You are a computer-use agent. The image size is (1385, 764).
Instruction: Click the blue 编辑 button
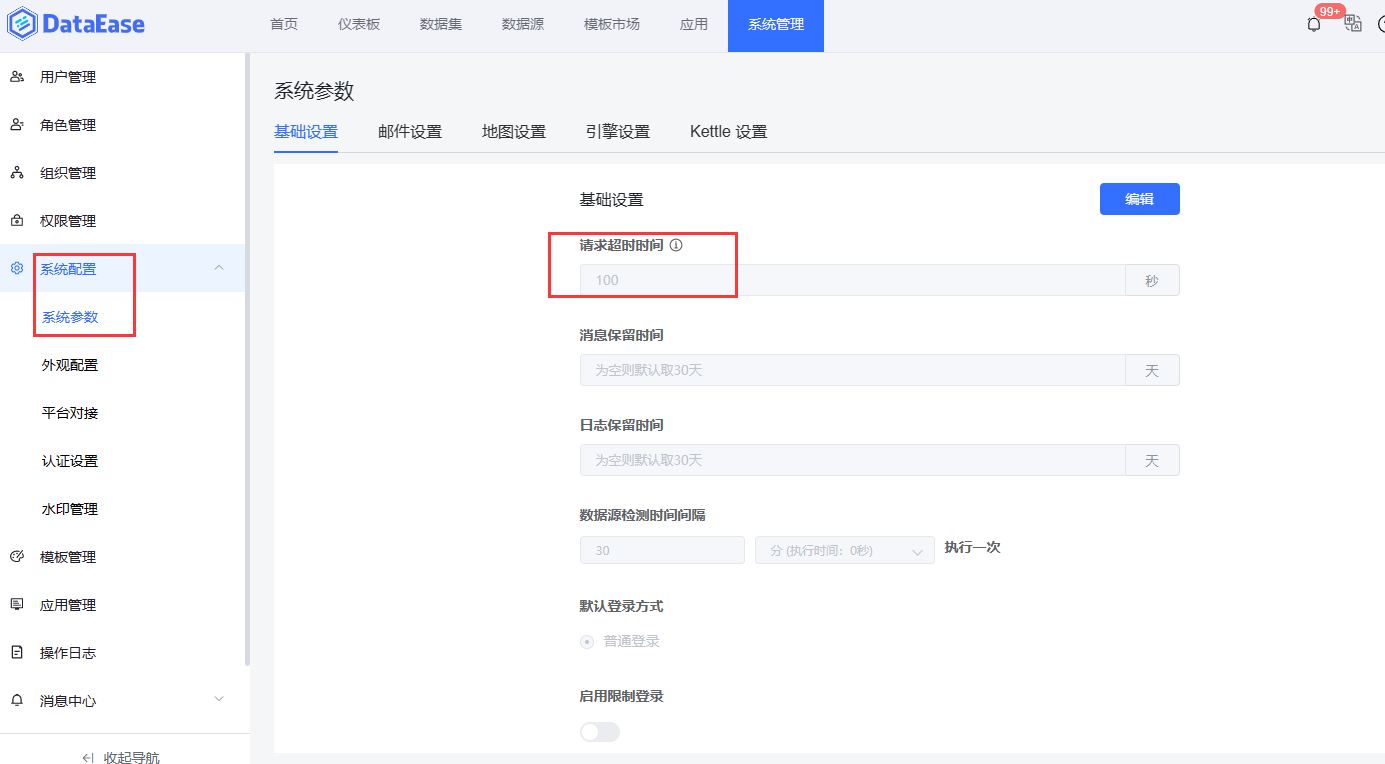tap(1139, 198)
